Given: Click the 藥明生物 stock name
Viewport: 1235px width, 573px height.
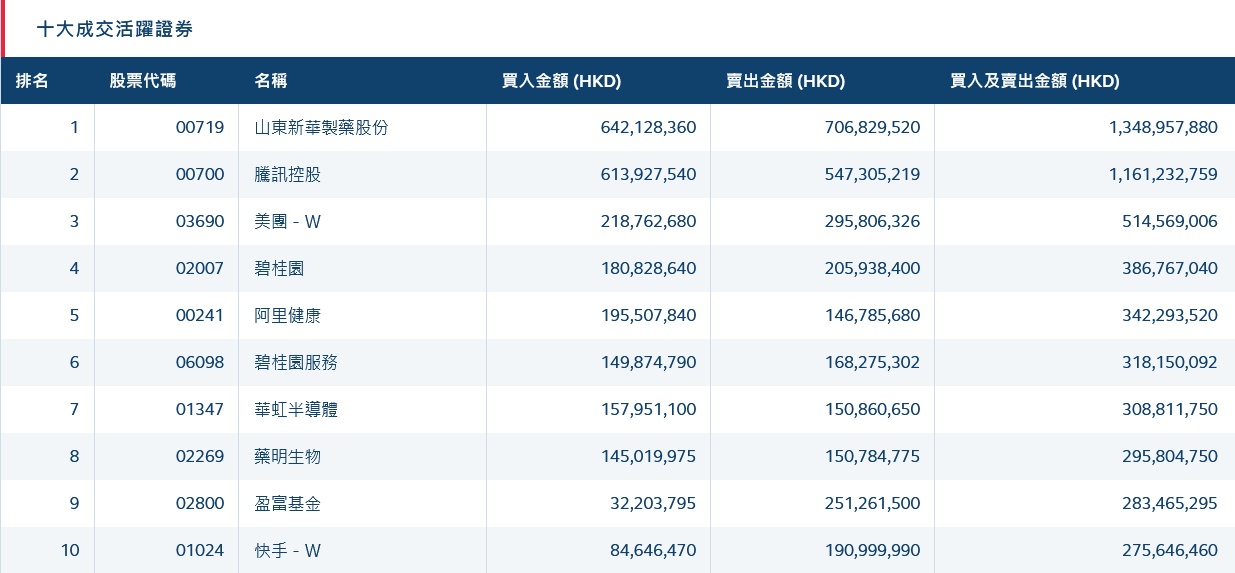Looking at the screenshot, I should [288, 457].
